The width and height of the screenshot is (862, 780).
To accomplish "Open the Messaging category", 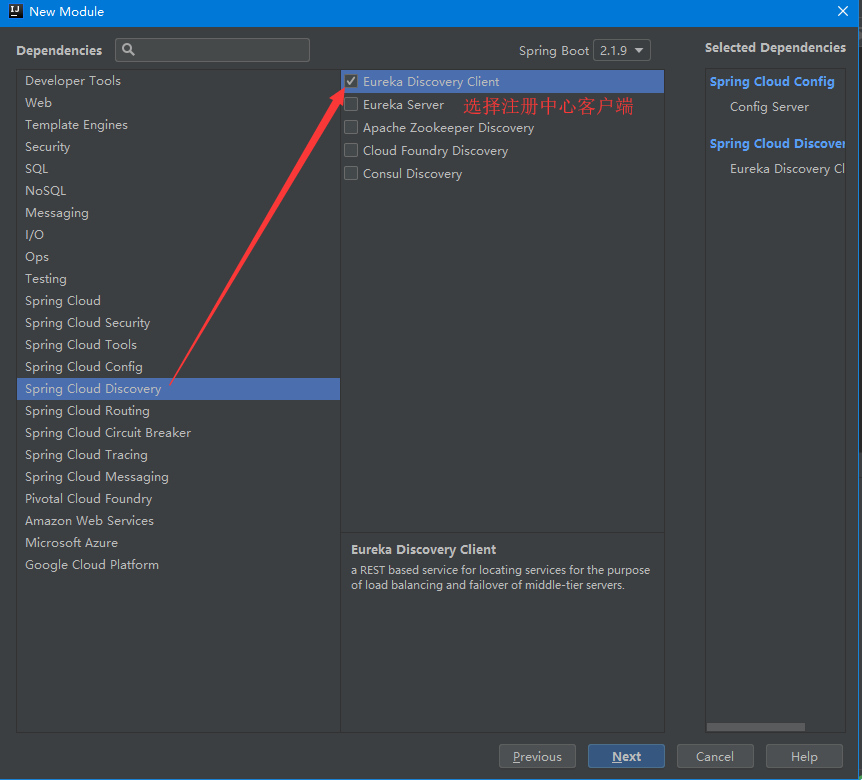I will tap(178, 213).
